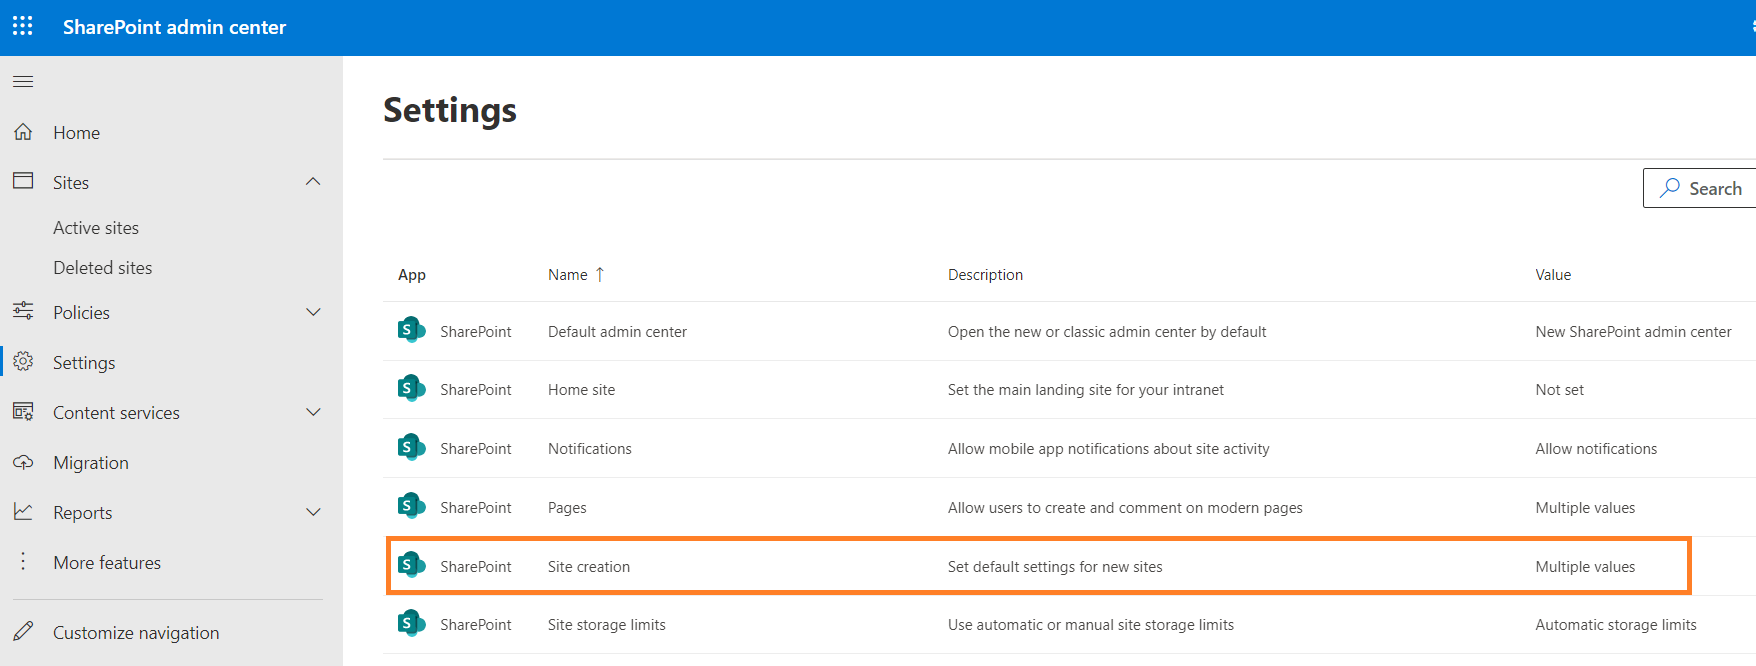Click the Home house icon
Screen dimensions: 1756x666
point(23,132)
